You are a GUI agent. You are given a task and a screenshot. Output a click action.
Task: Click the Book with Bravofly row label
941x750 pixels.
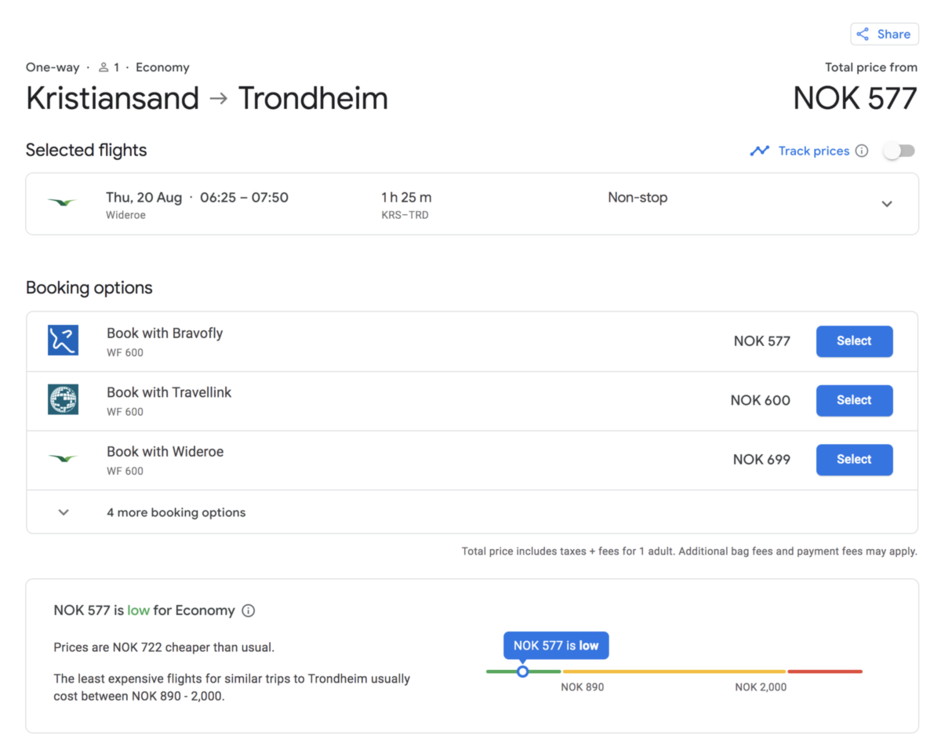tap(165, 333)
